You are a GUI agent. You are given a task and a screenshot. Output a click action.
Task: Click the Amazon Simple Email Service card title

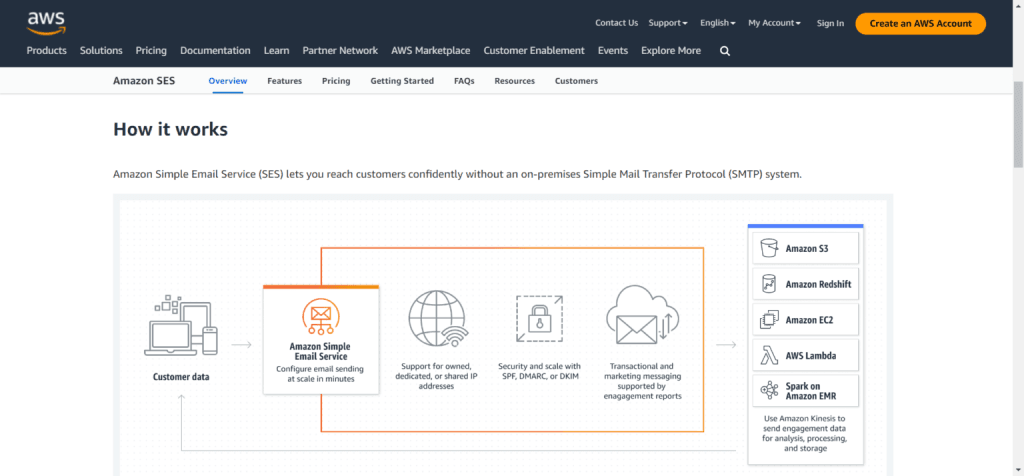[x=321, y=352]
